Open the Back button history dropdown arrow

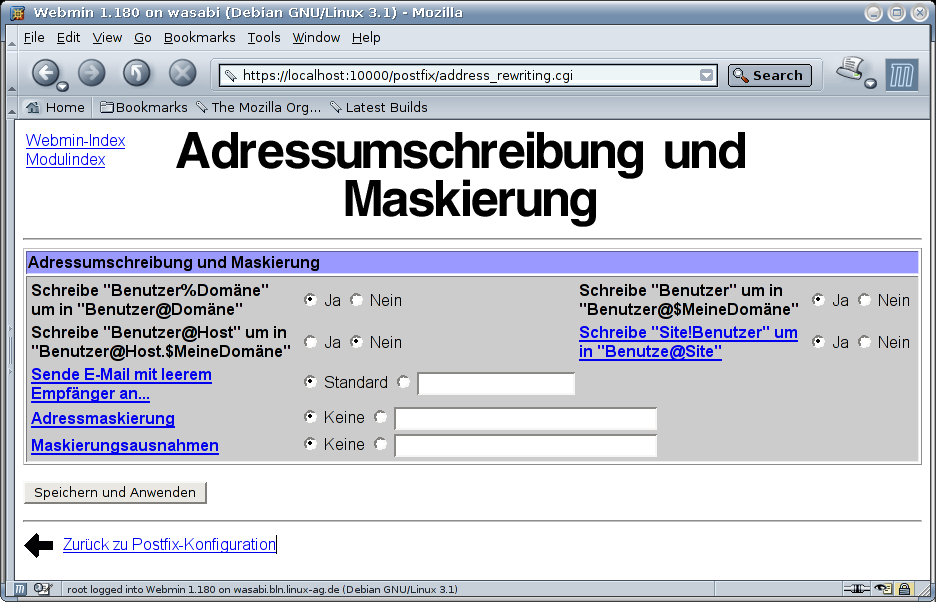click(x=62, y=87)
